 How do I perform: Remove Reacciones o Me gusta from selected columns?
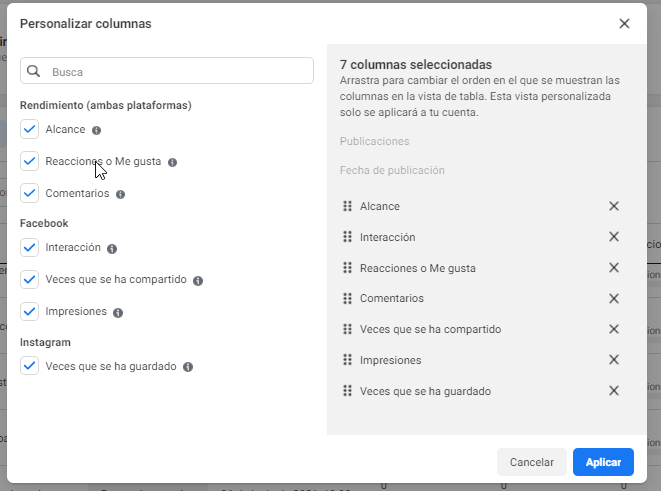click(x=614, y=268)
